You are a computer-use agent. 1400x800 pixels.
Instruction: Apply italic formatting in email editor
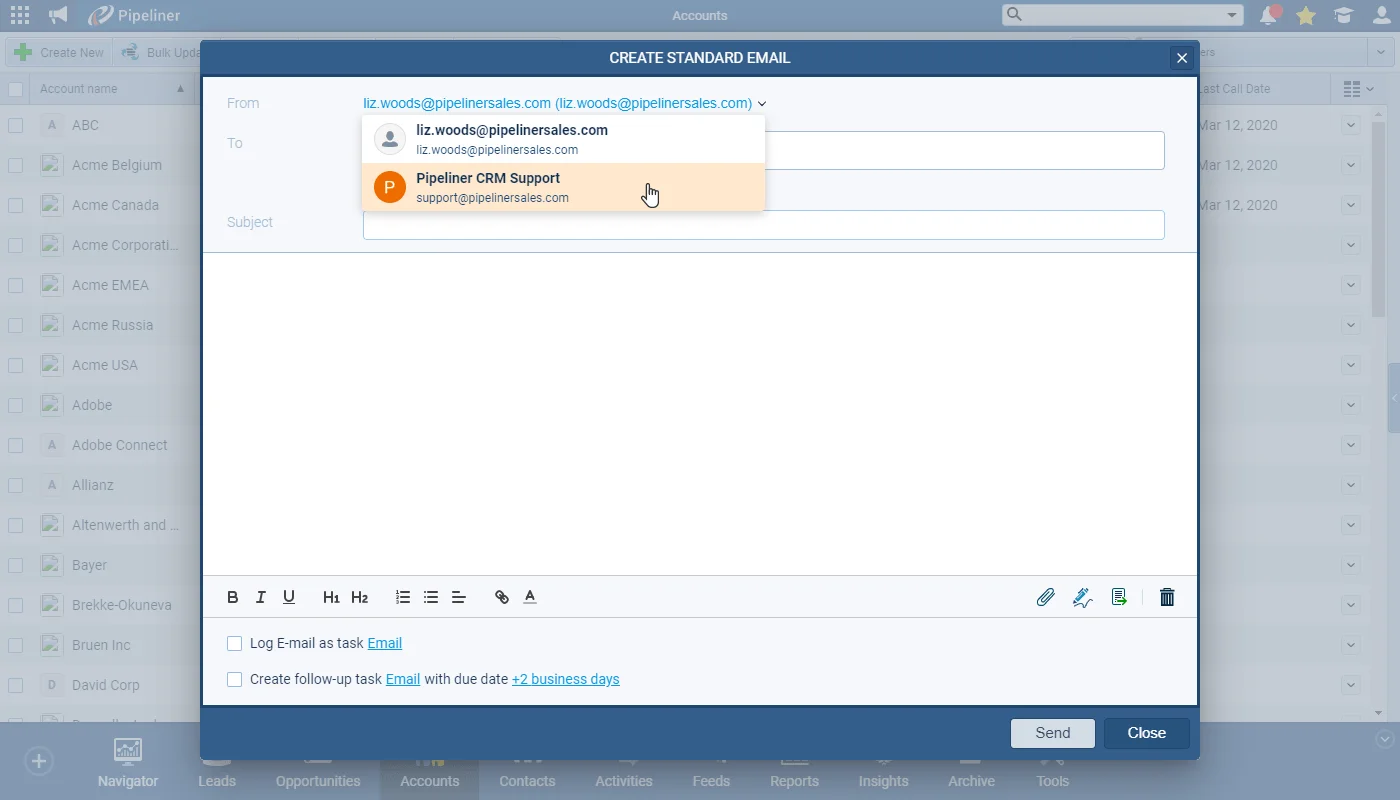tap(261, 597)
